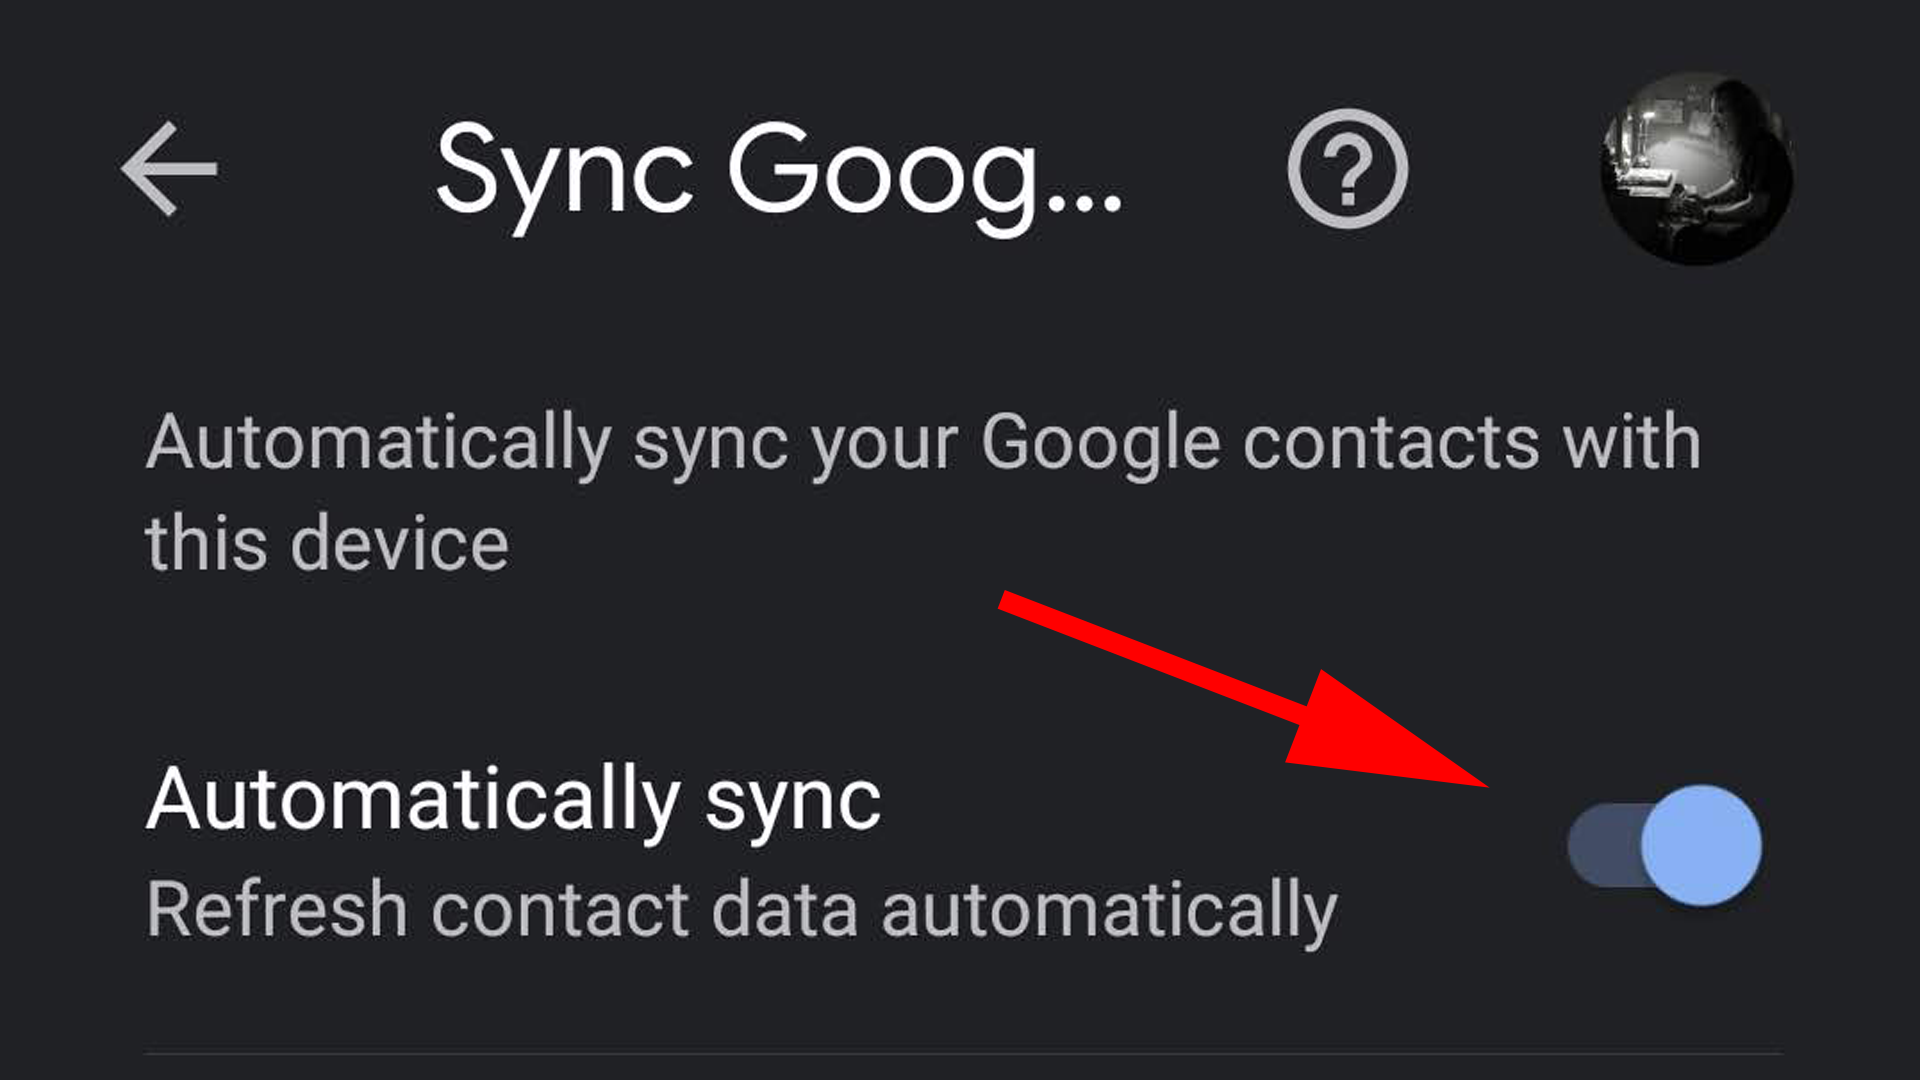Select the "Automatically sync" setting label

click(513, 800)
